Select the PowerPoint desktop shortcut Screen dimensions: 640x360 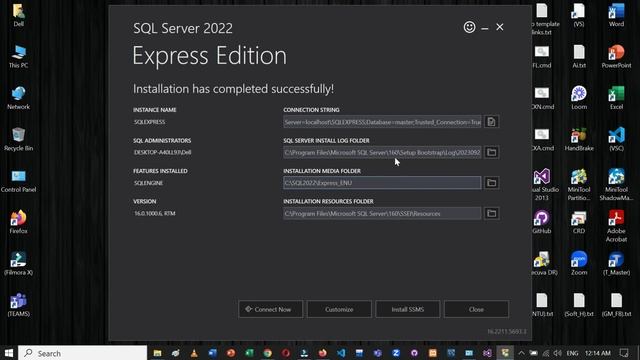(x=616, y=57)
